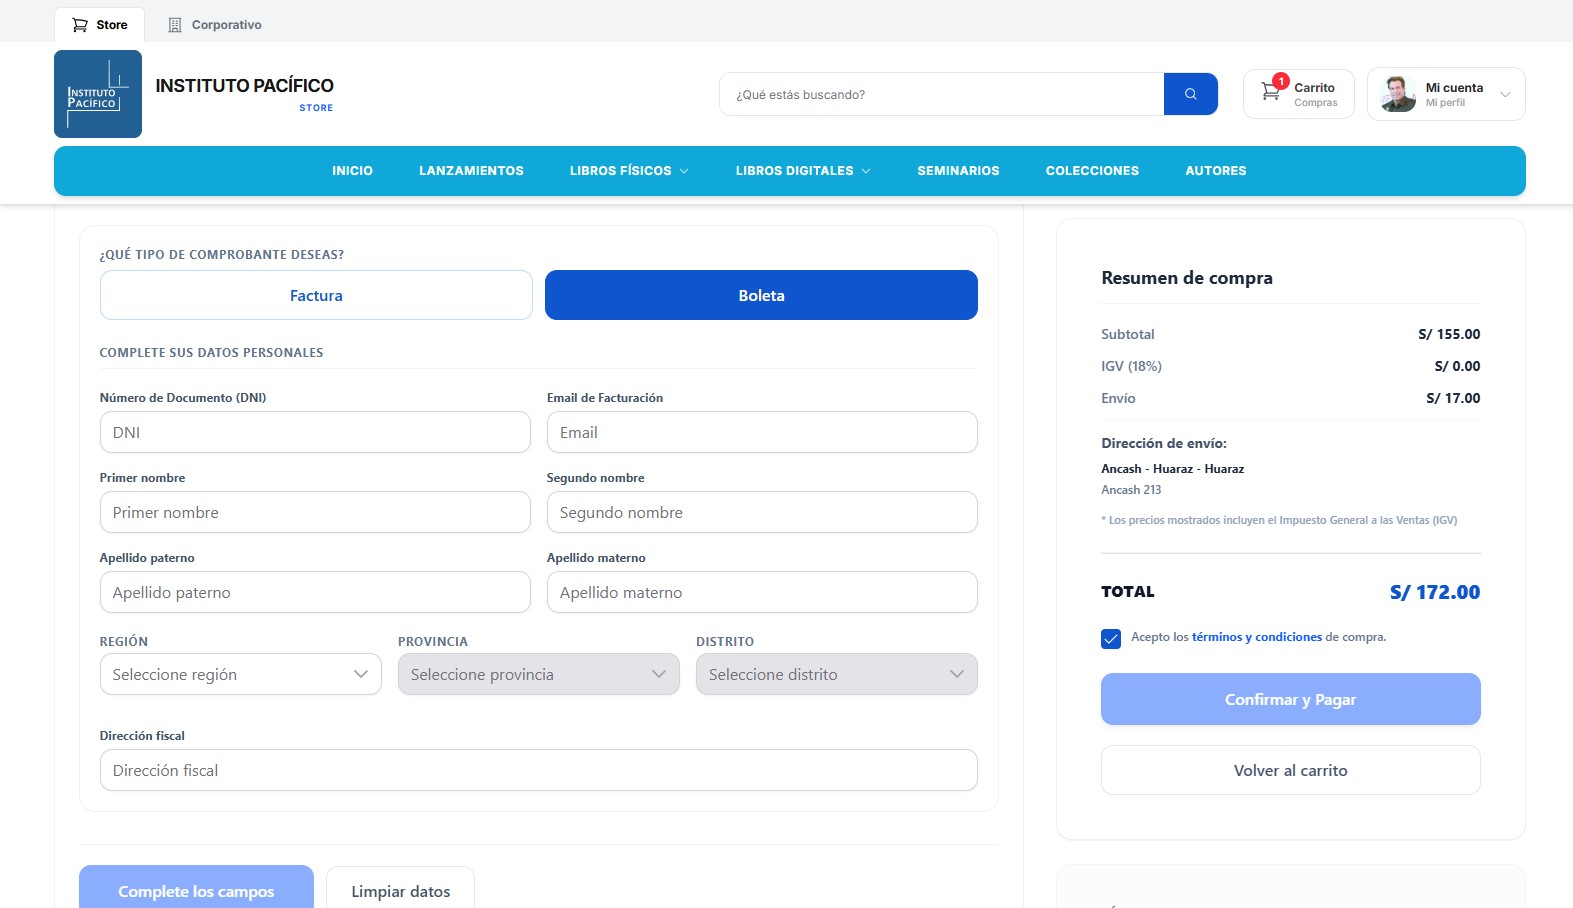1573x908 pixels.
Task: Click the S/ 17.00 Envío value
Action: 1453,398
